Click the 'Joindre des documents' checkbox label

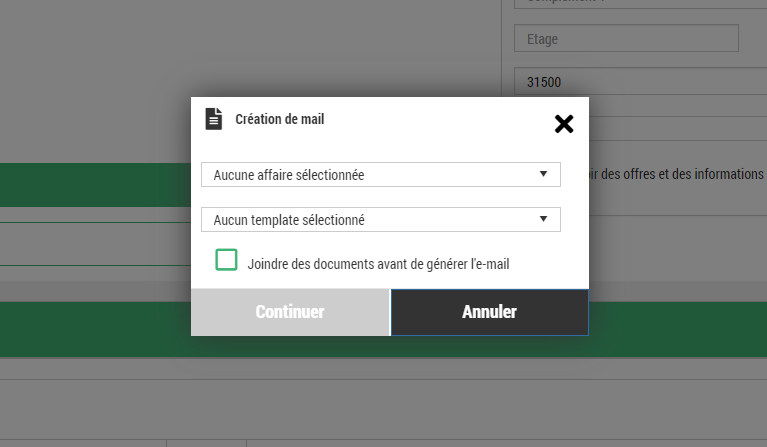point(379,264)
